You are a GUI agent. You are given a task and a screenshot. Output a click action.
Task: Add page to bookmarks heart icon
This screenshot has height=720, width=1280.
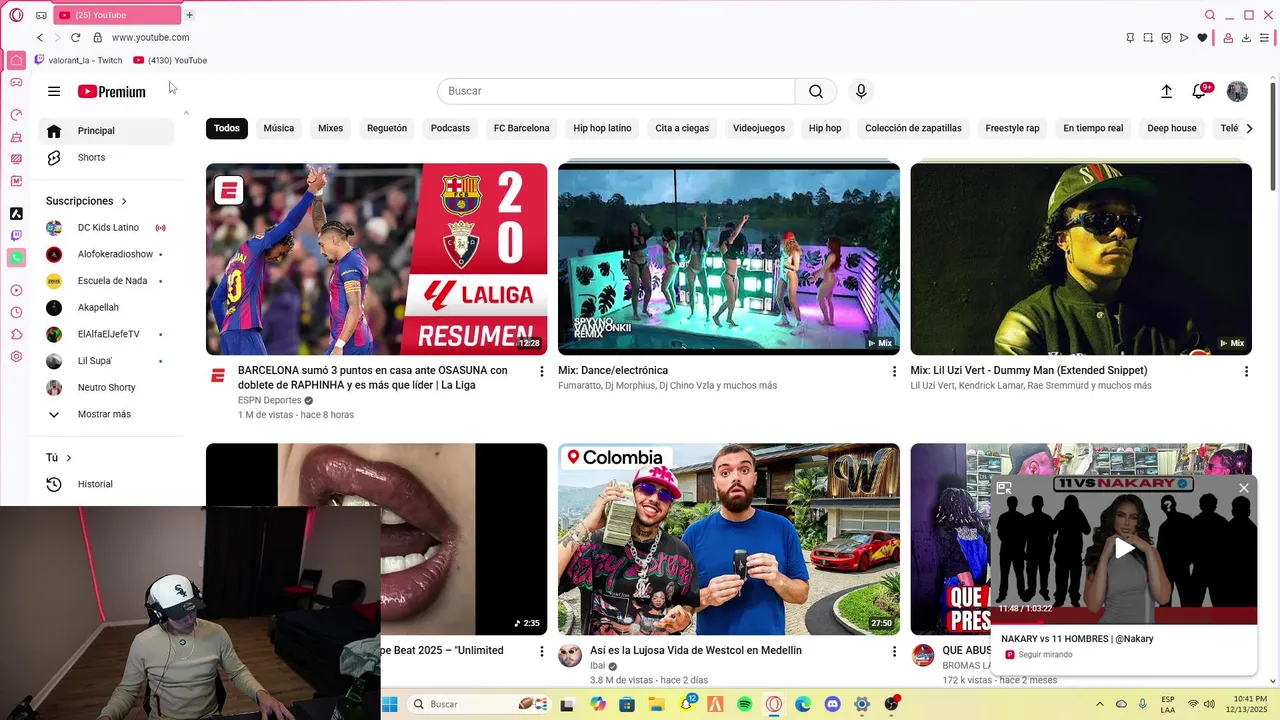(x=1202, y=38)
